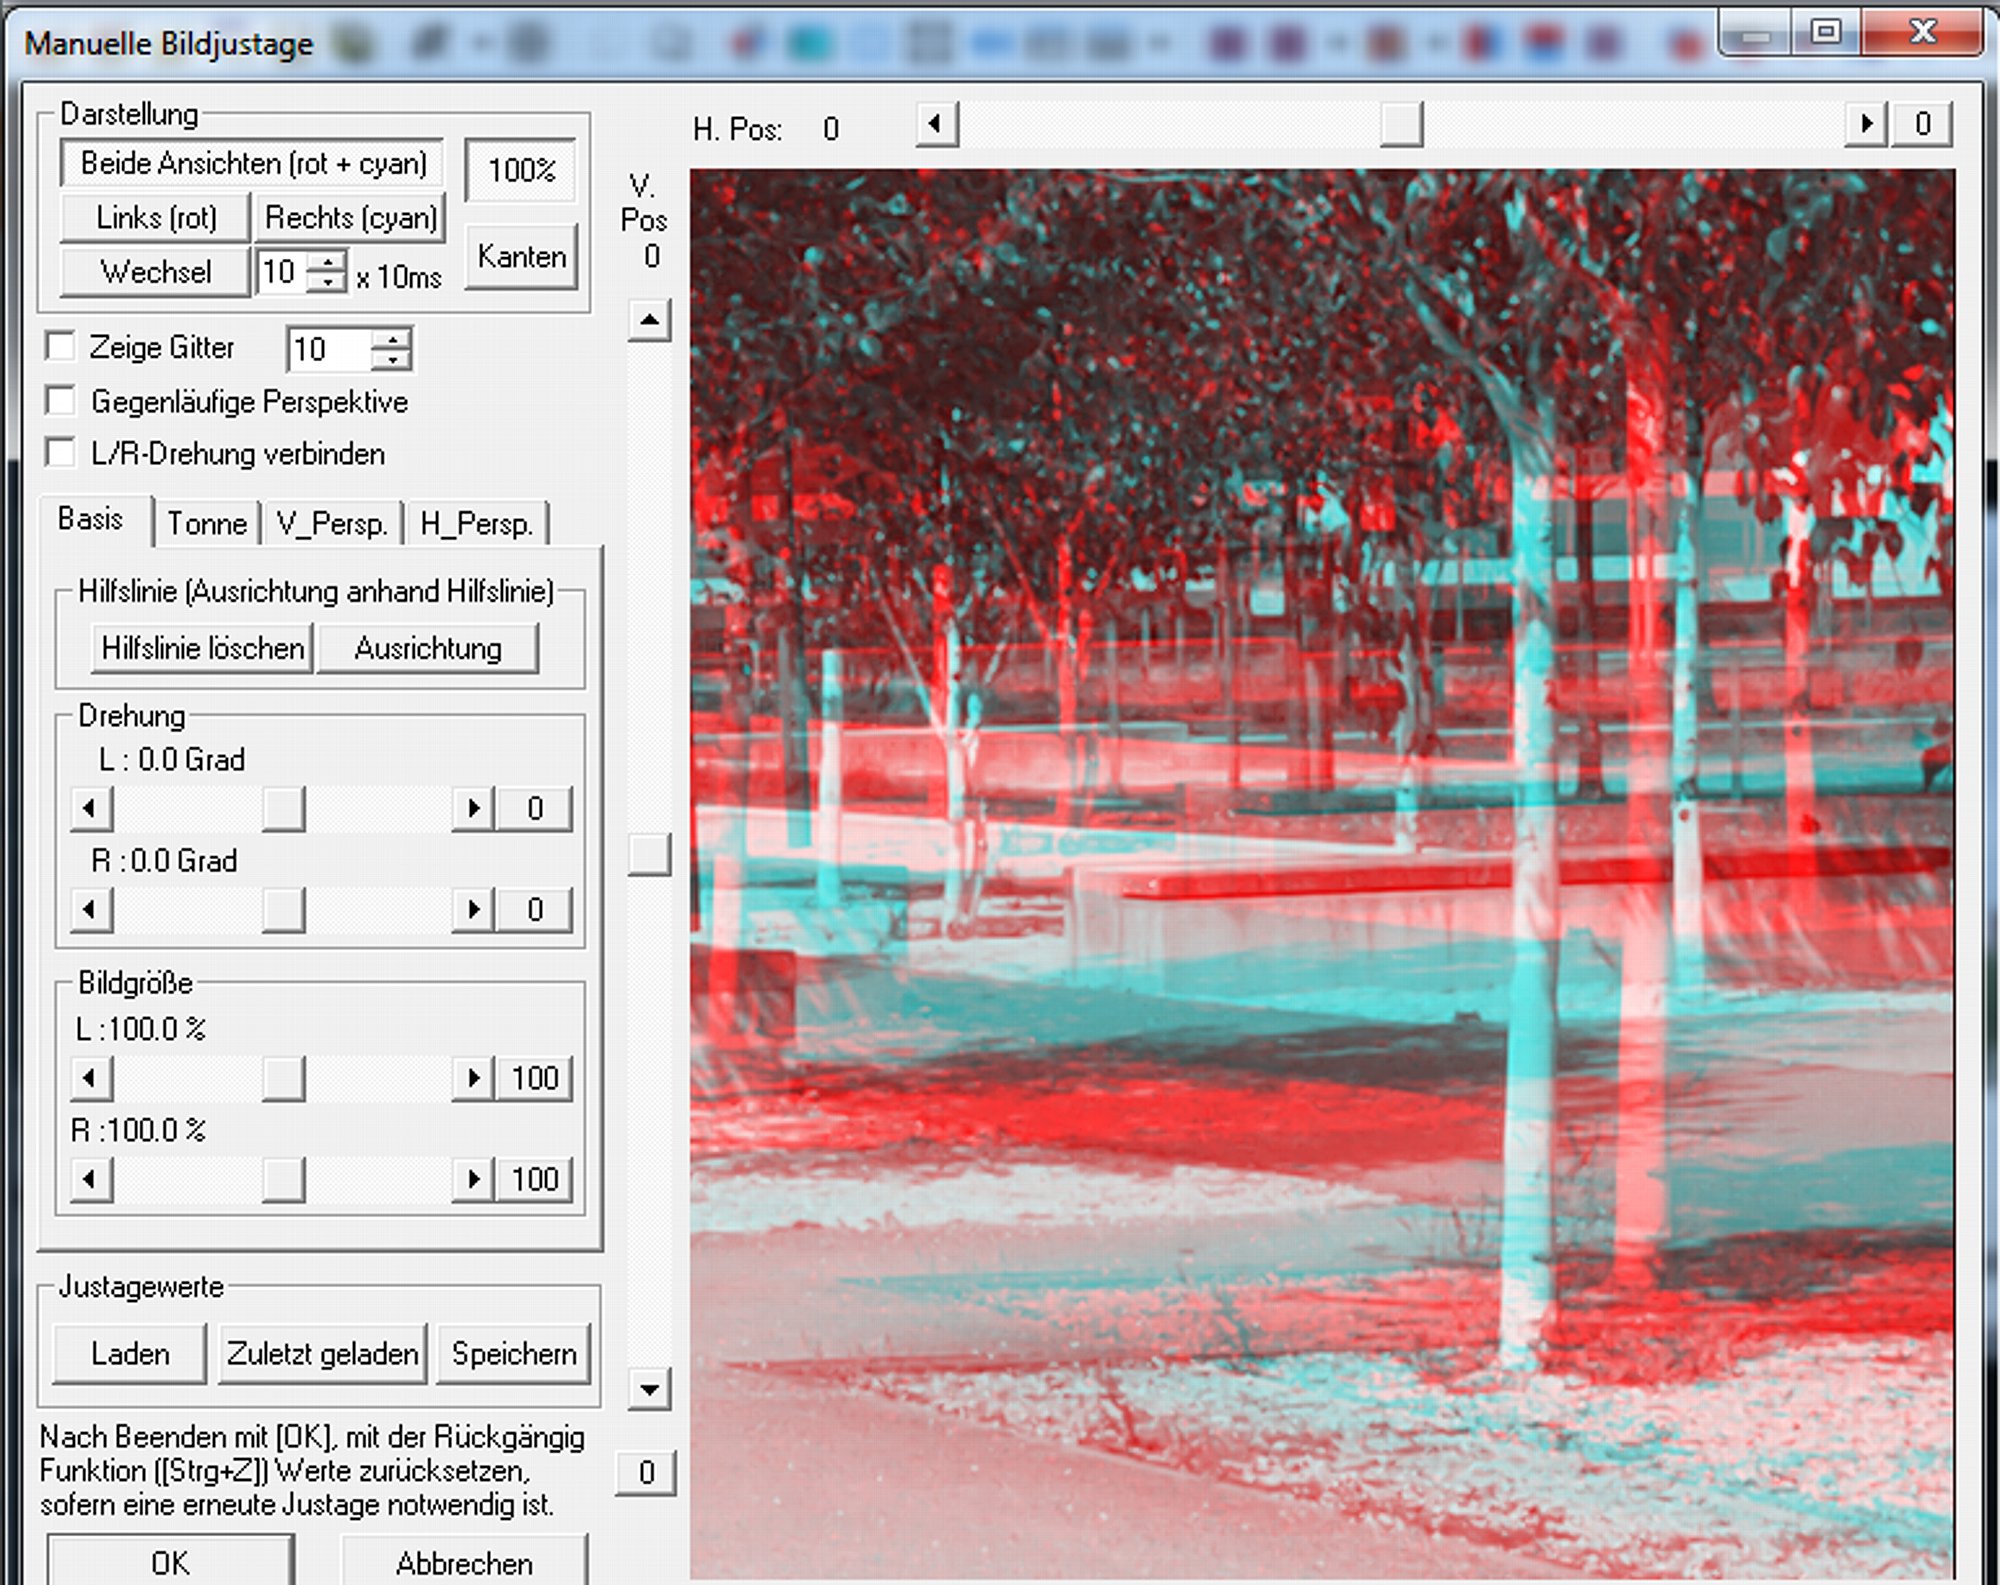The width and height of the screenshot is (2000, 1585).
Task: Click V. Pos down arrow
Action: (650, 1389)
